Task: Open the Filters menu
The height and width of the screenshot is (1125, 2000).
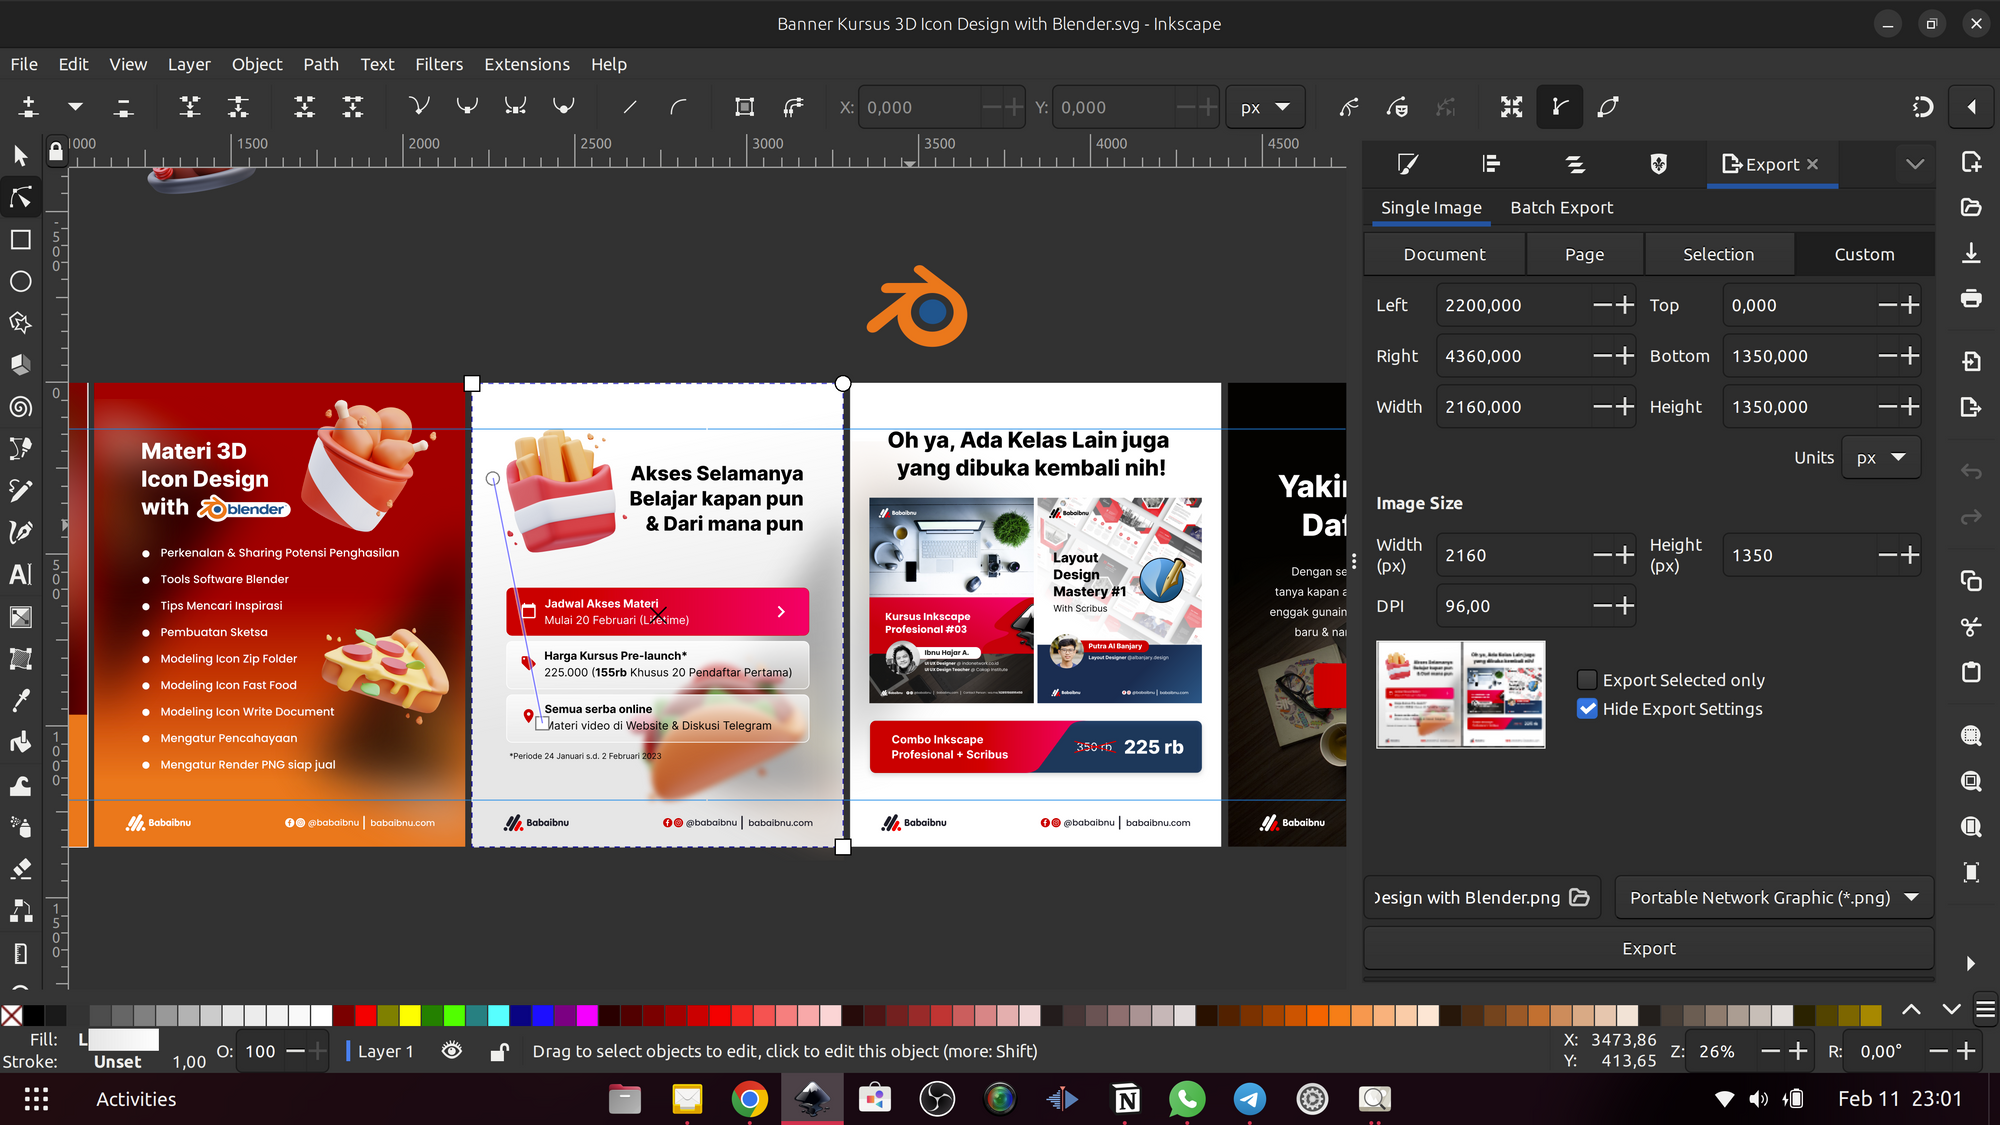Action: [x=439, y=64]
